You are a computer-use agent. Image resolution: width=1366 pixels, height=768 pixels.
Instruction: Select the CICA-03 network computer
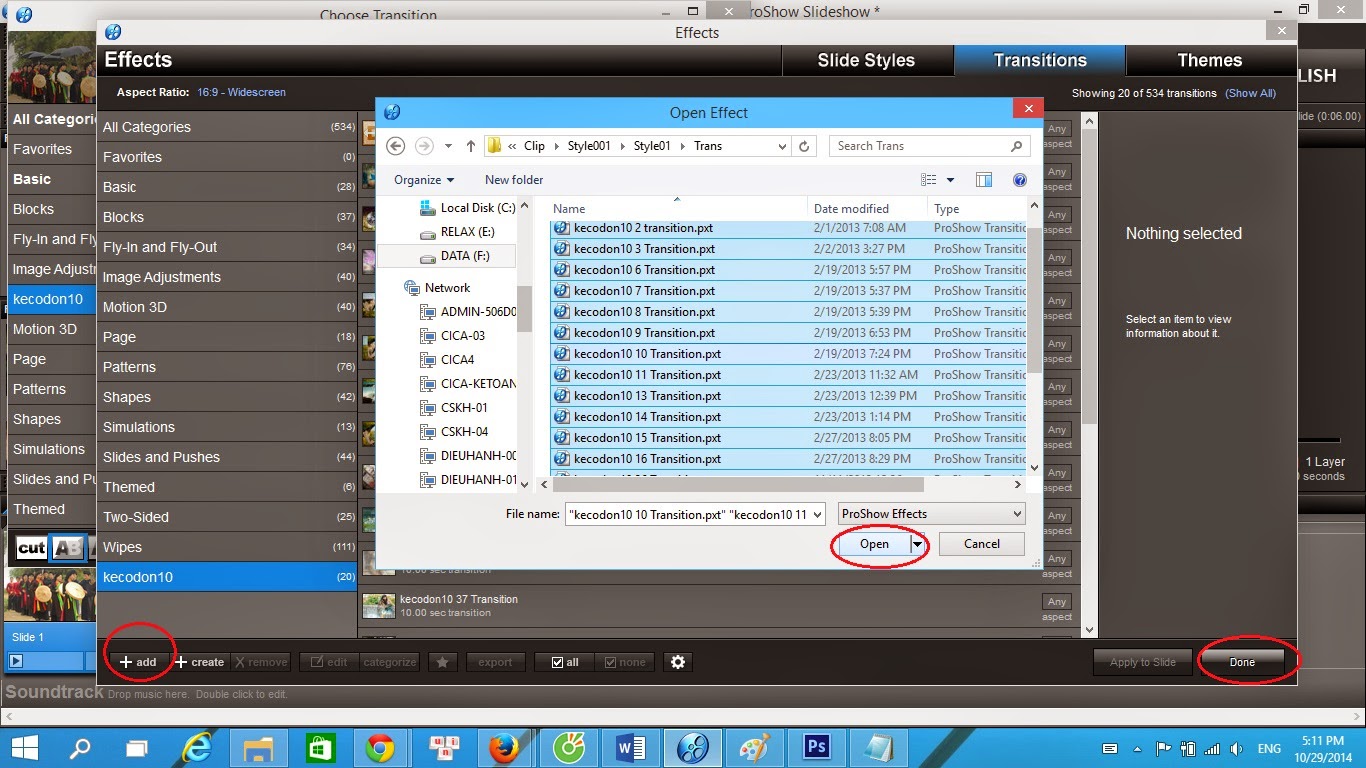point(452,336)
